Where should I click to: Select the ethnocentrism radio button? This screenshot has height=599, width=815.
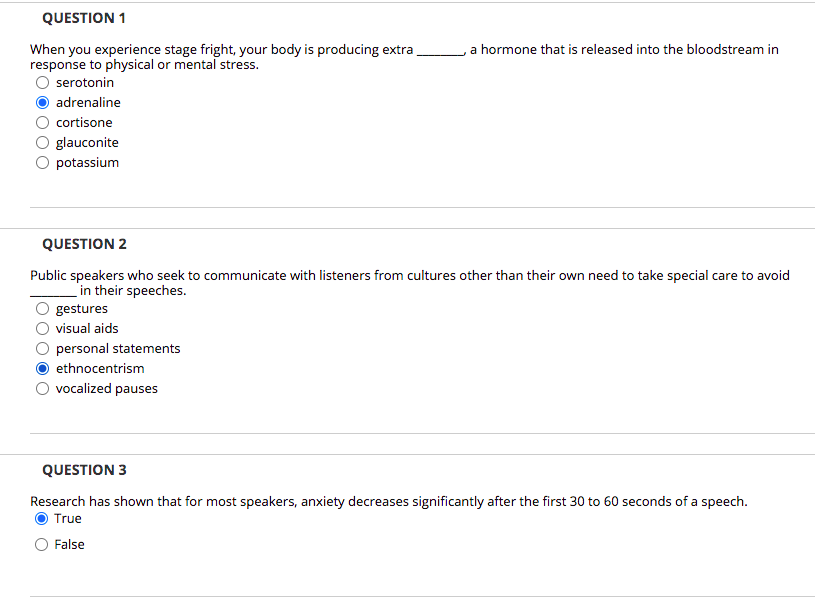[42, 368]
